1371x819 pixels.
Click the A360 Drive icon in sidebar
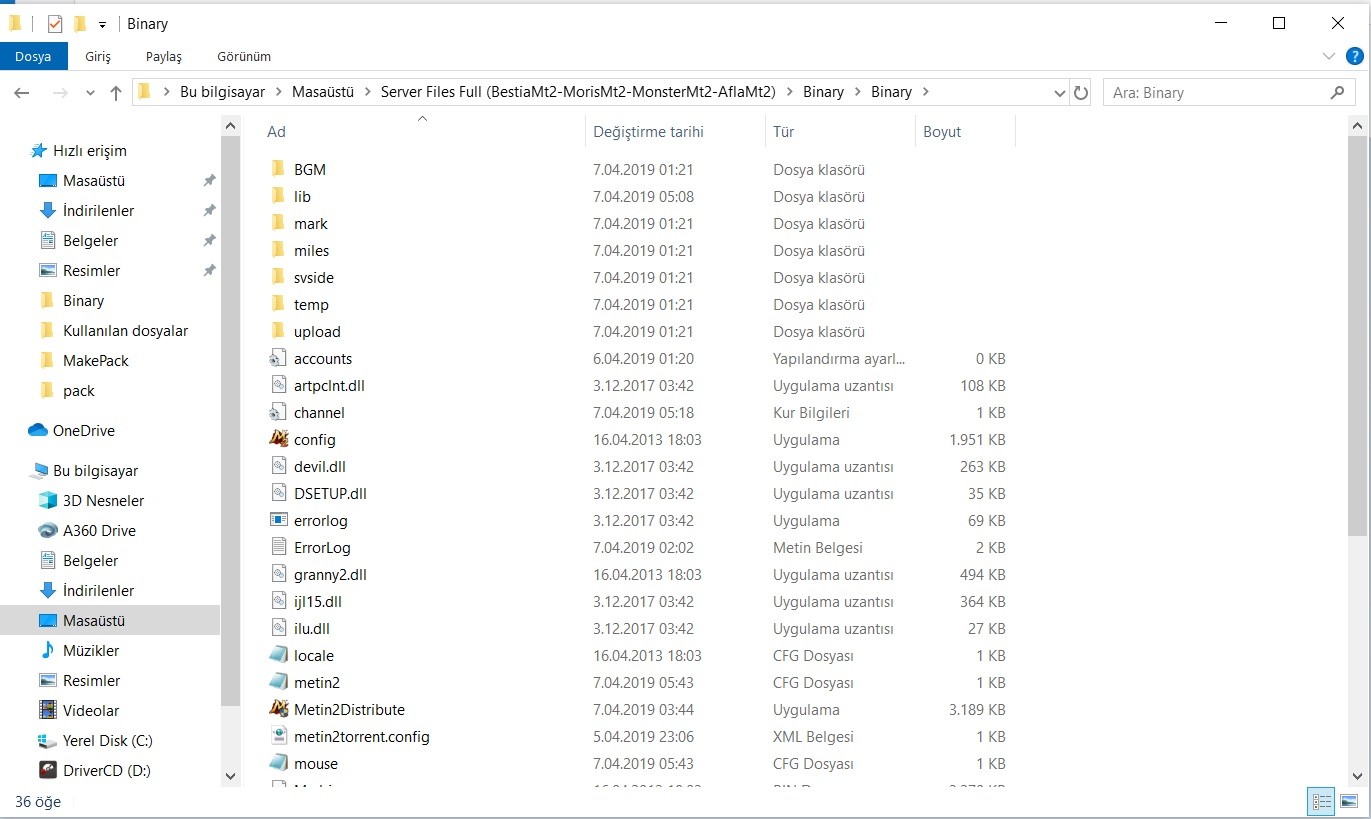(47, 530)
